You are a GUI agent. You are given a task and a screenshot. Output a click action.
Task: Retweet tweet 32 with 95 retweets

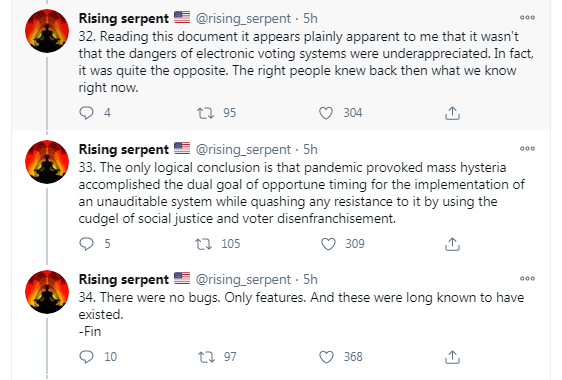coord(205,113)
